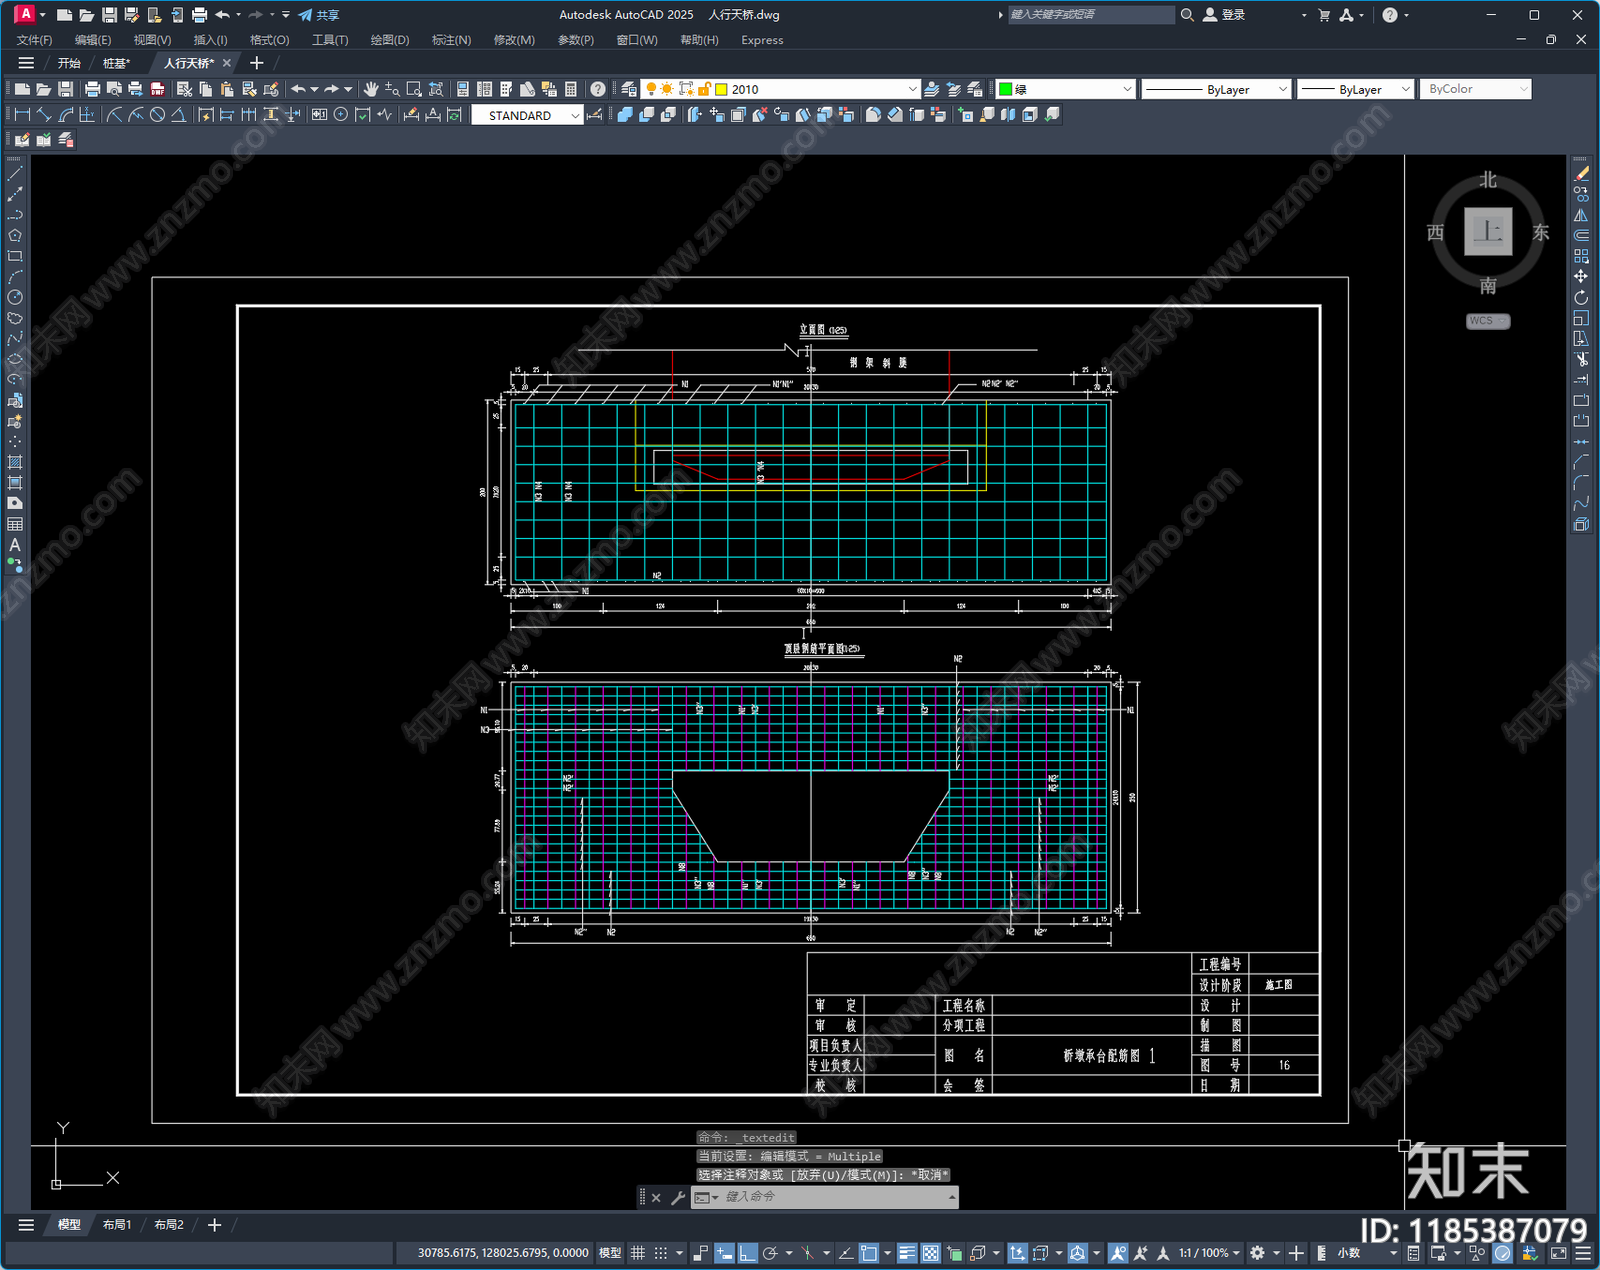Toggle ortho mode in status bar
The width and height of the screenshot is (1600, 1270).
coord(747,1253)
